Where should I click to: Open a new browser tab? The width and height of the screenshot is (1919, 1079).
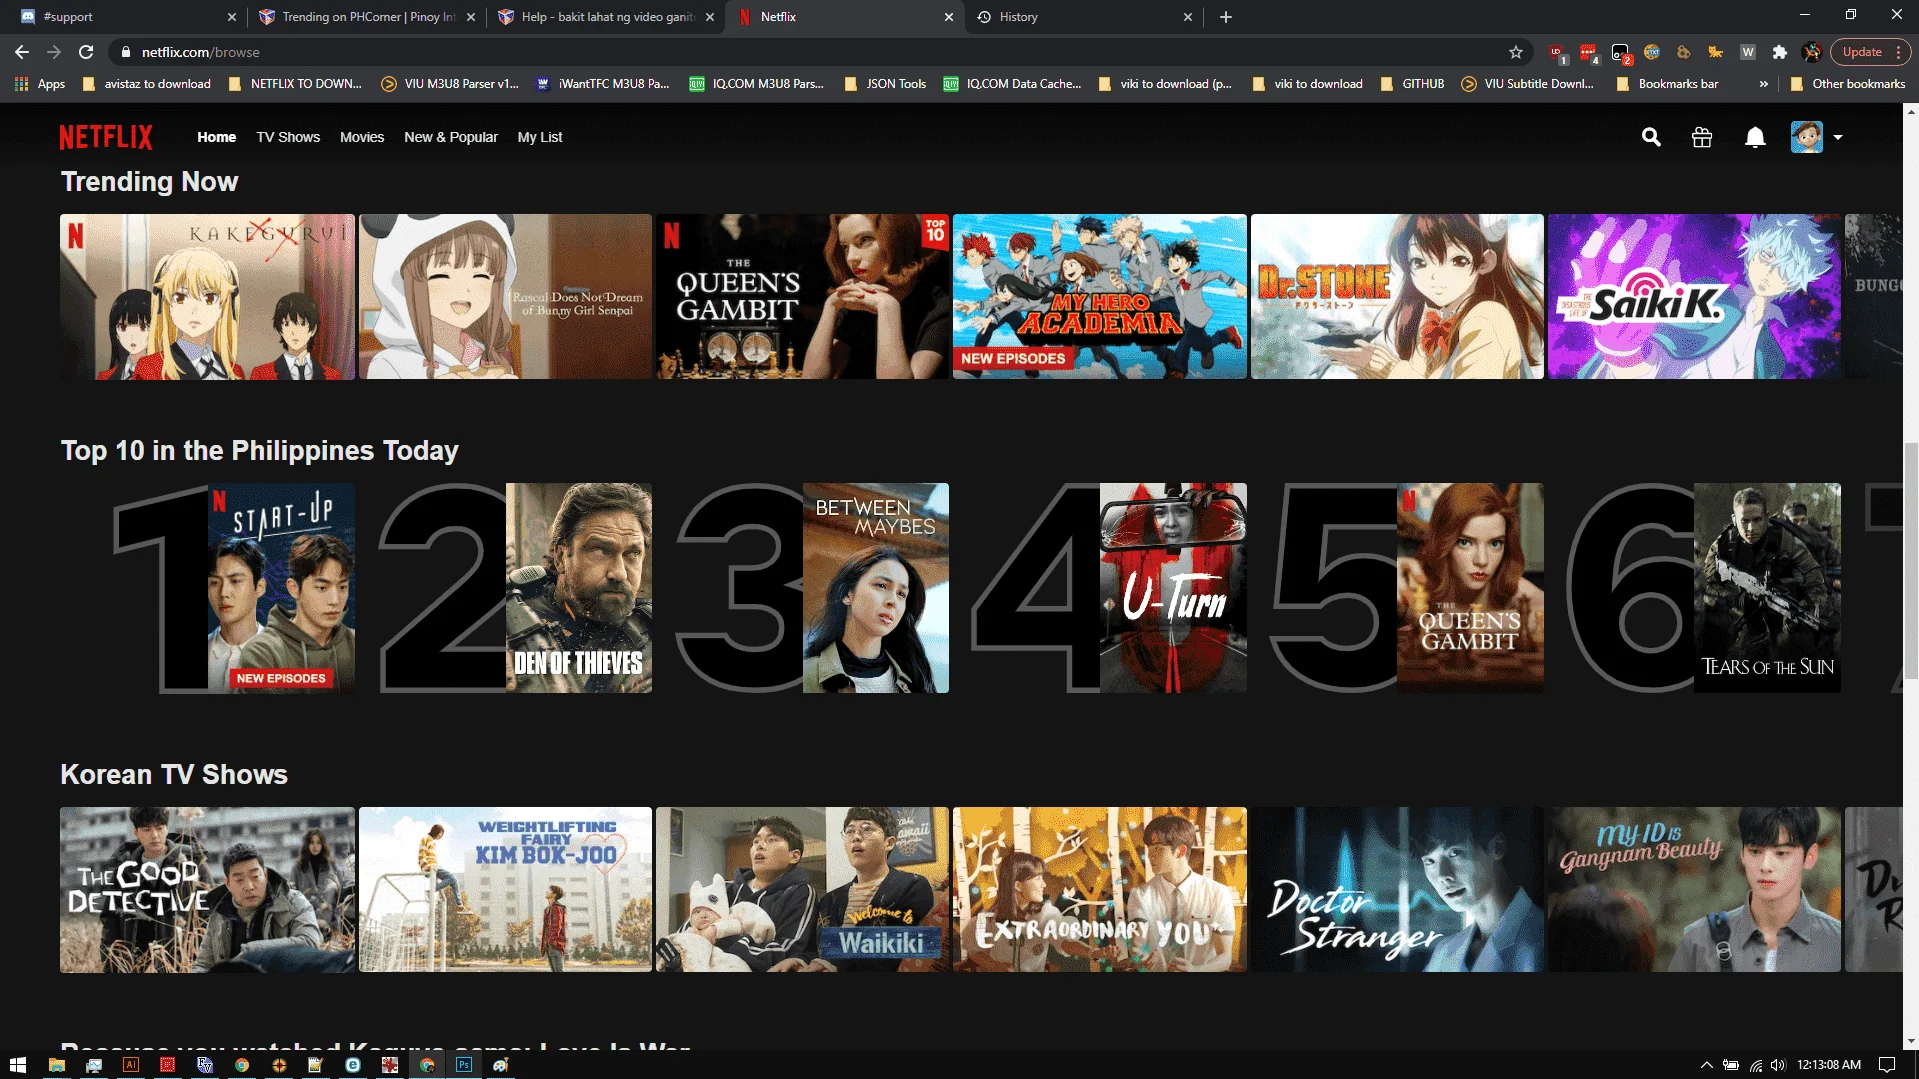tap(1226, 17)
